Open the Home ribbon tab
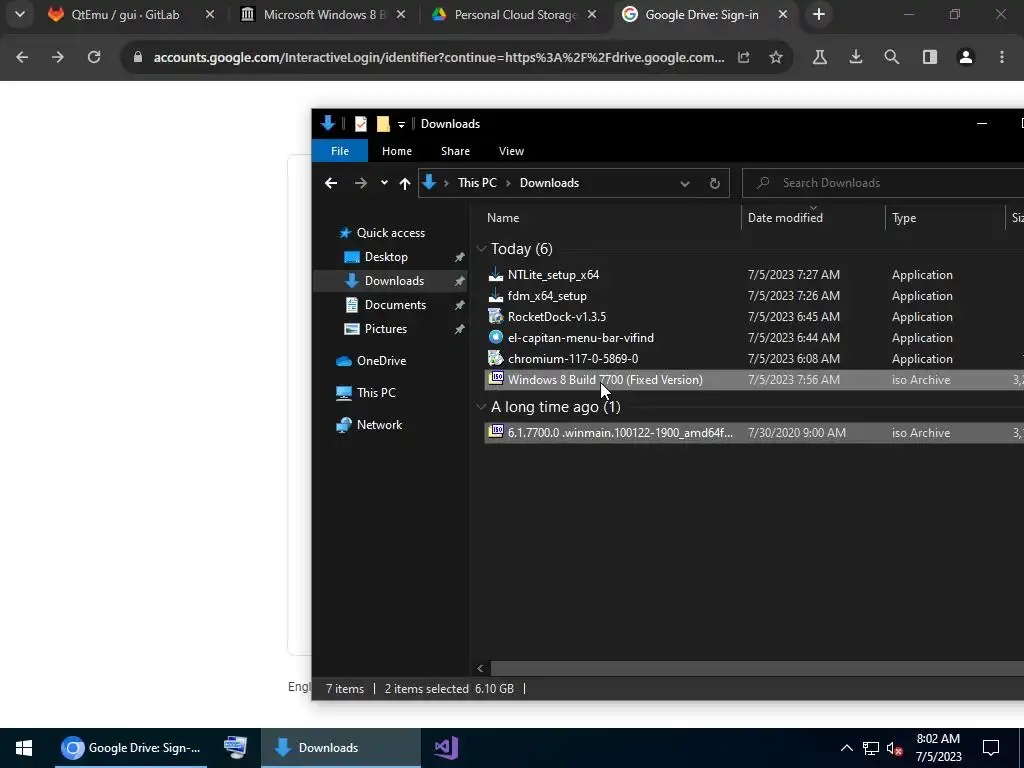This screenshot has height=768, width=1024. coord(396,151)
